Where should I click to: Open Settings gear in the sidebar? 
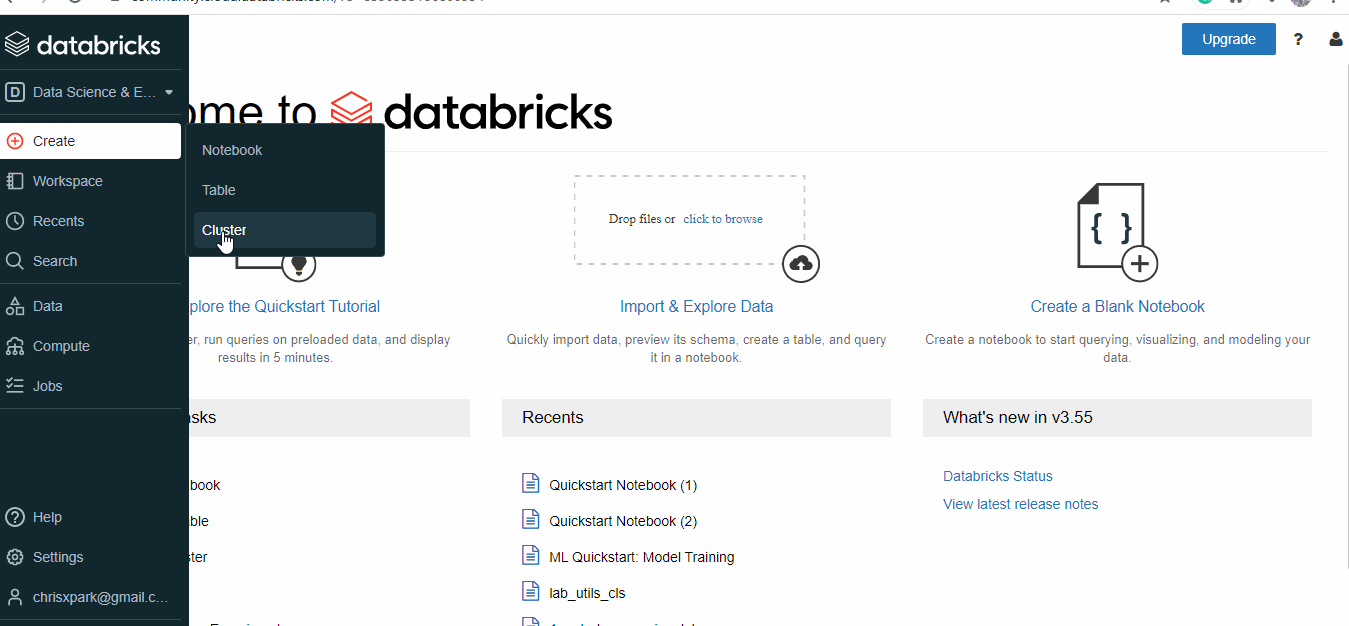tap(15, 557)
